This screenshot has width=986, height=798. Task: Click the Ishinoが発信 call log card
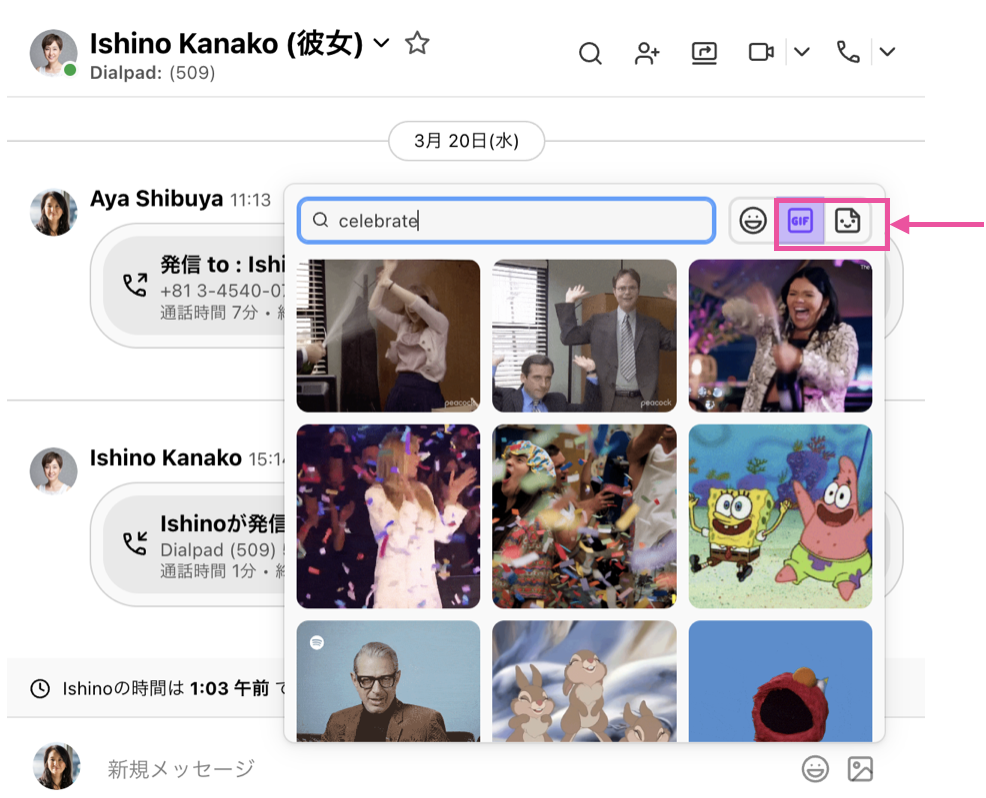click(195, 545)
